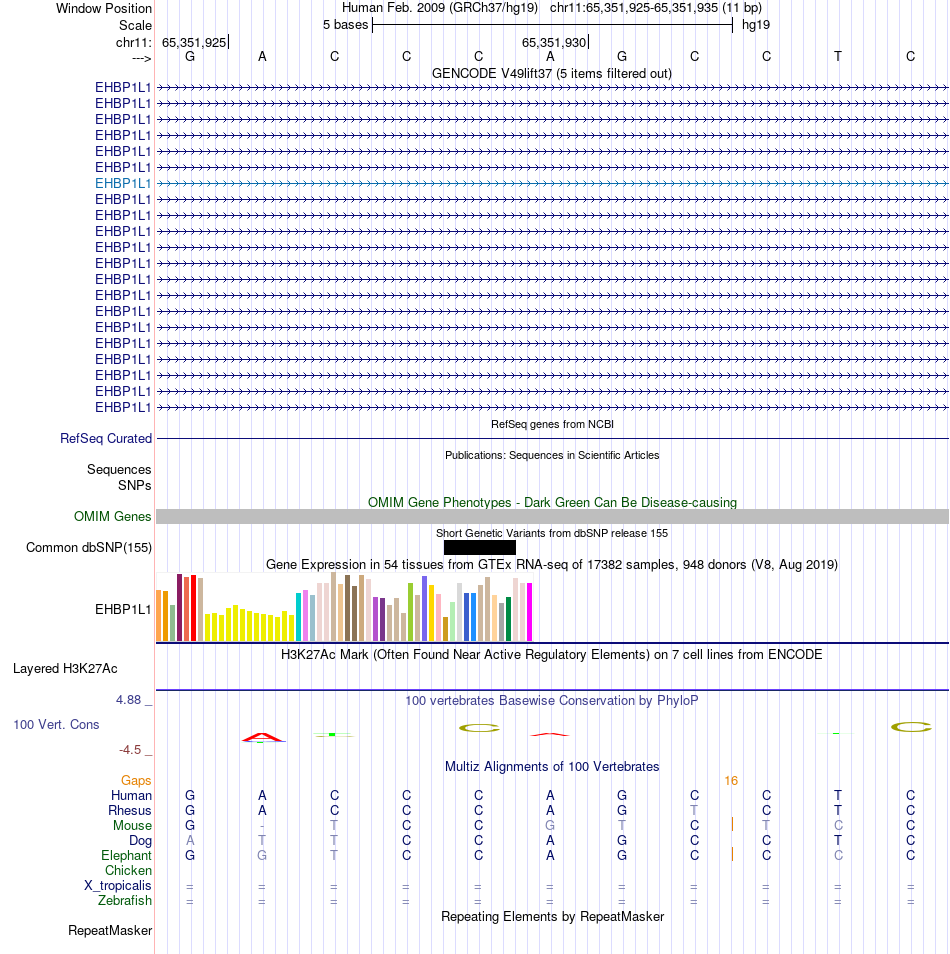This screenshot has height=954, width=950.
Task: Click the SNPs track label
Action: click(134, 486)
